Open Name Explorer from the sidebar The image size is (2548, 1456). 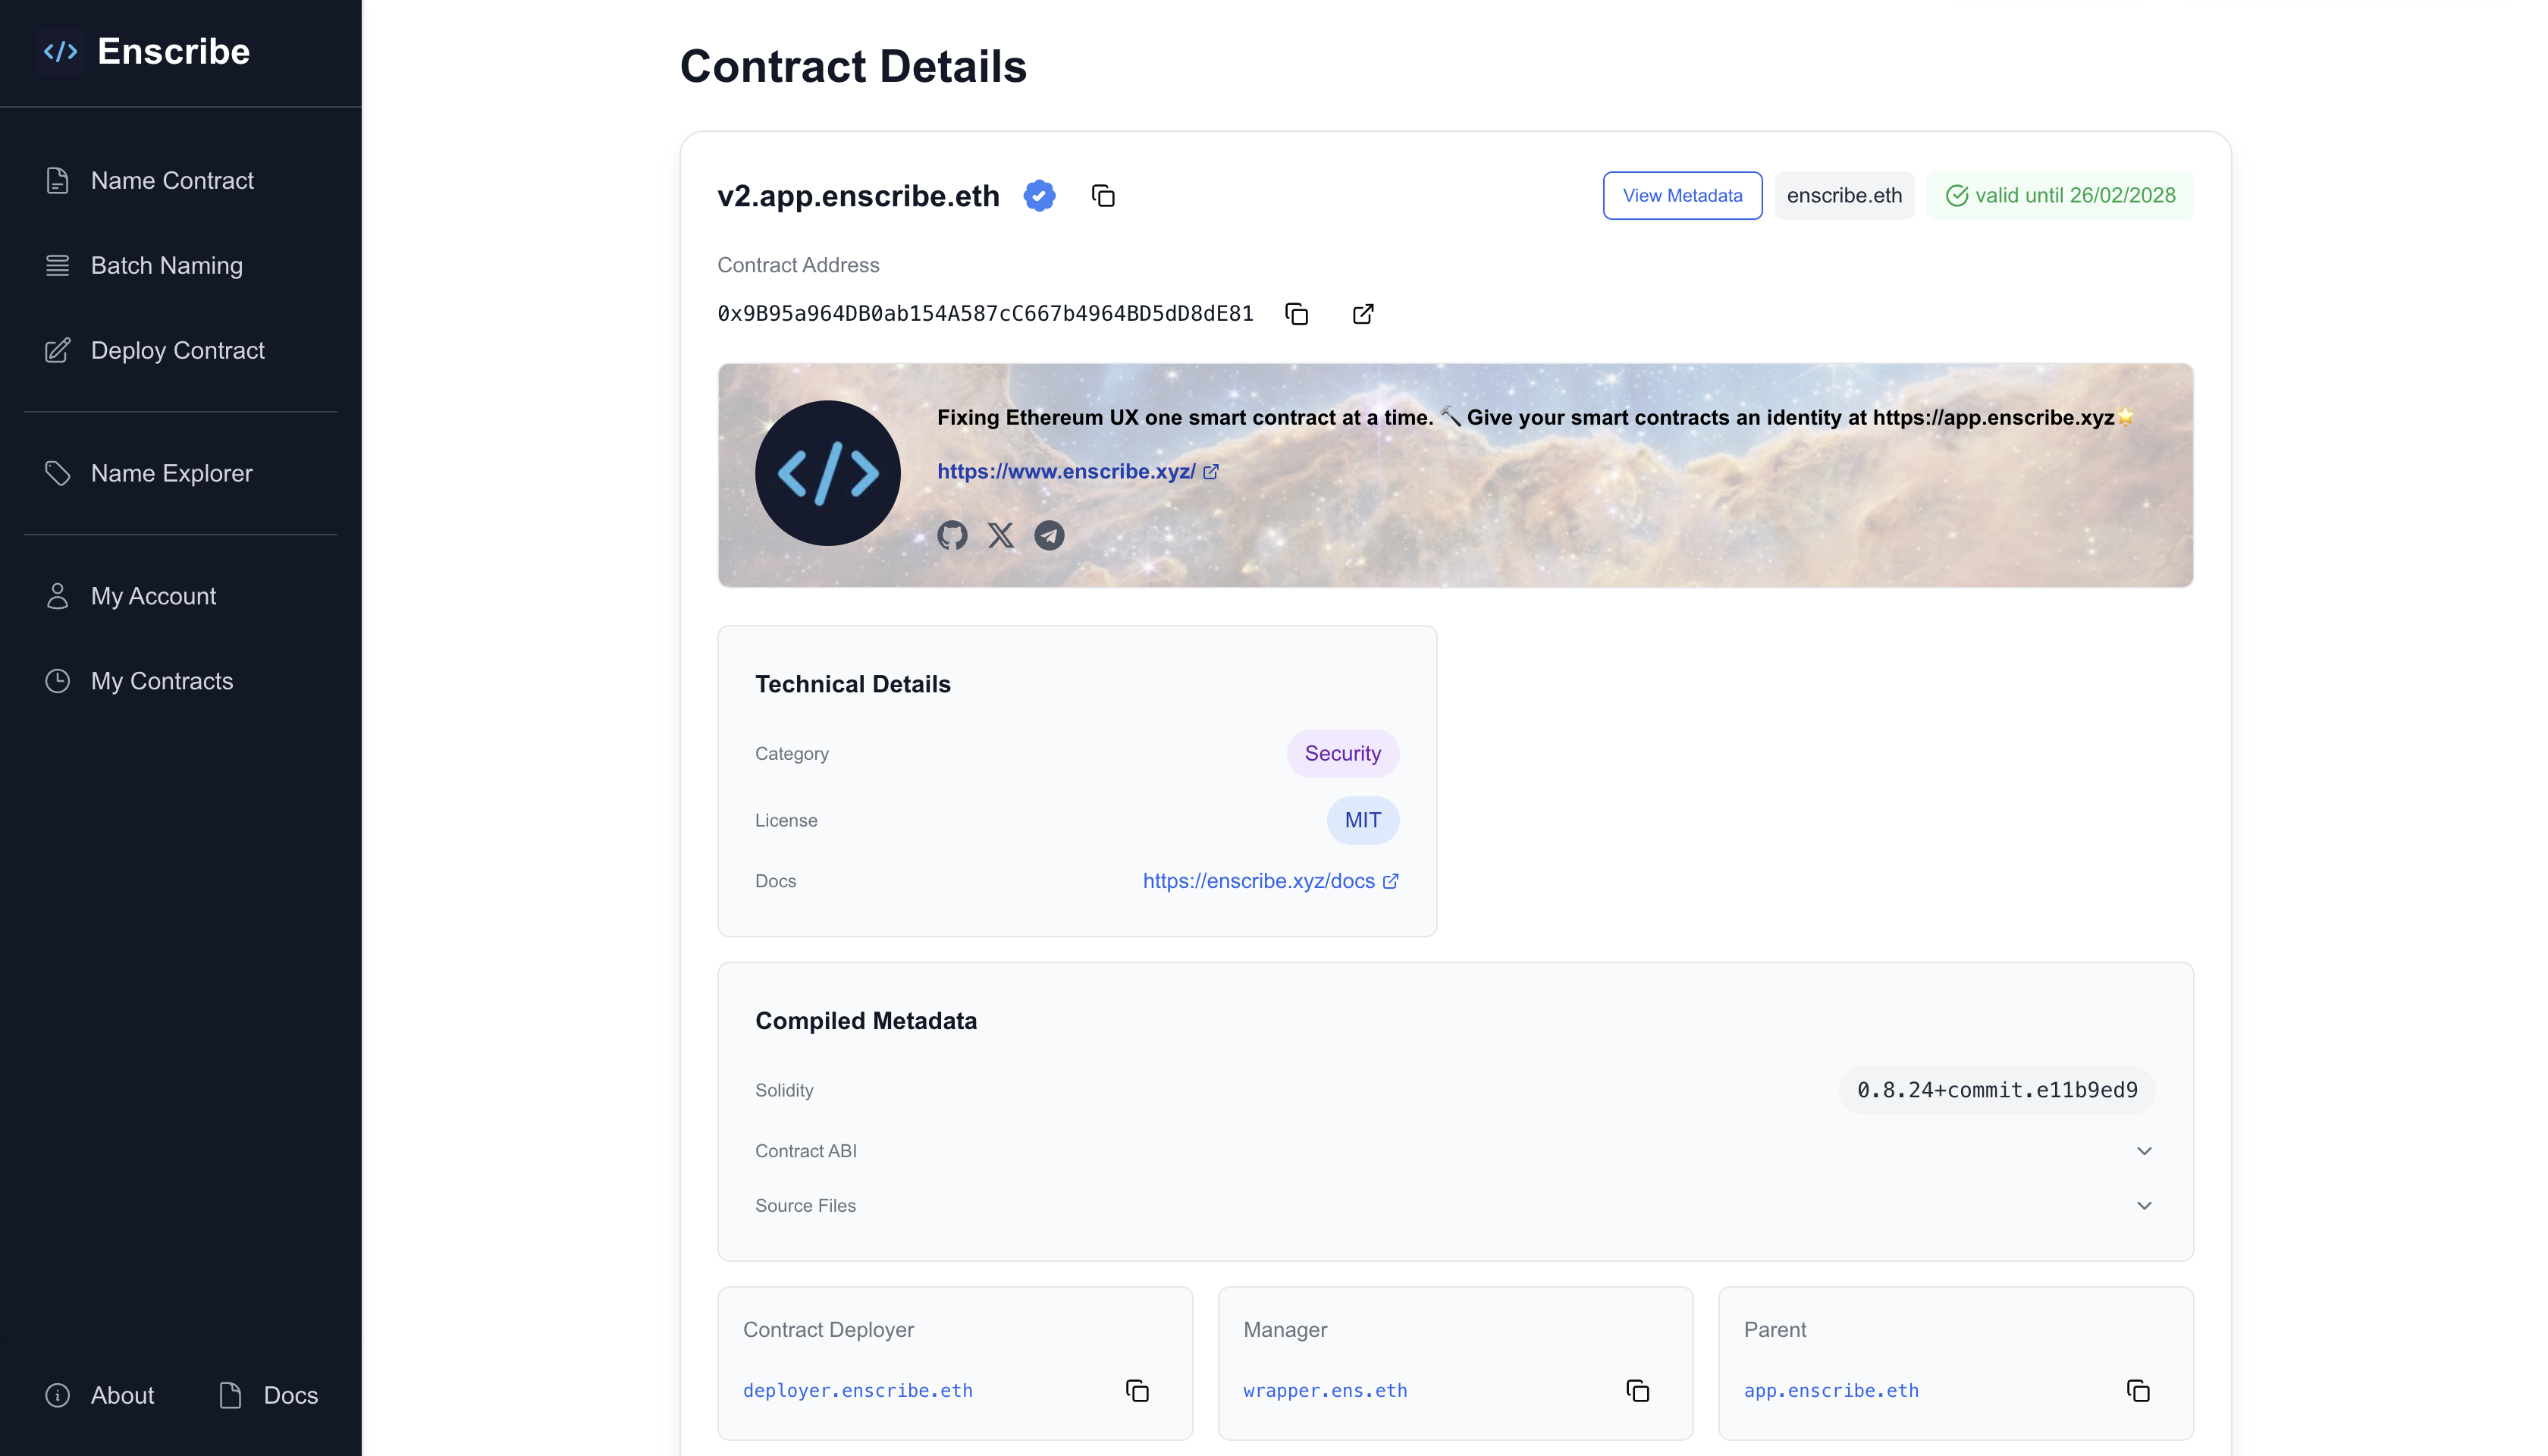click(x=171, y=473)
